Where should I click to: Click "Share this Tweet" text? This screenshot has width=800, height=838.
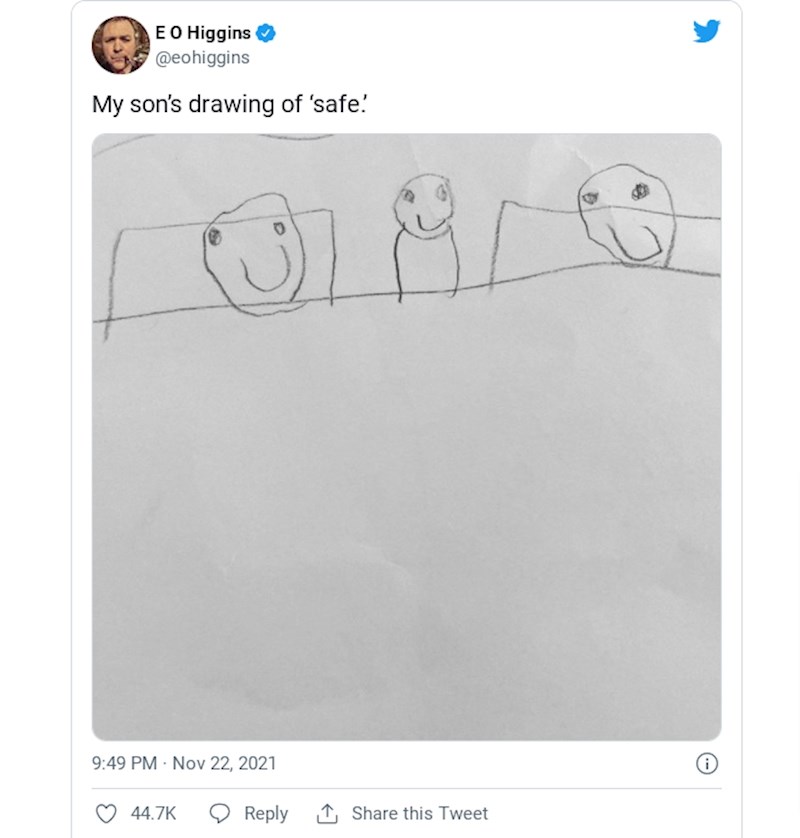pos(420,813)
